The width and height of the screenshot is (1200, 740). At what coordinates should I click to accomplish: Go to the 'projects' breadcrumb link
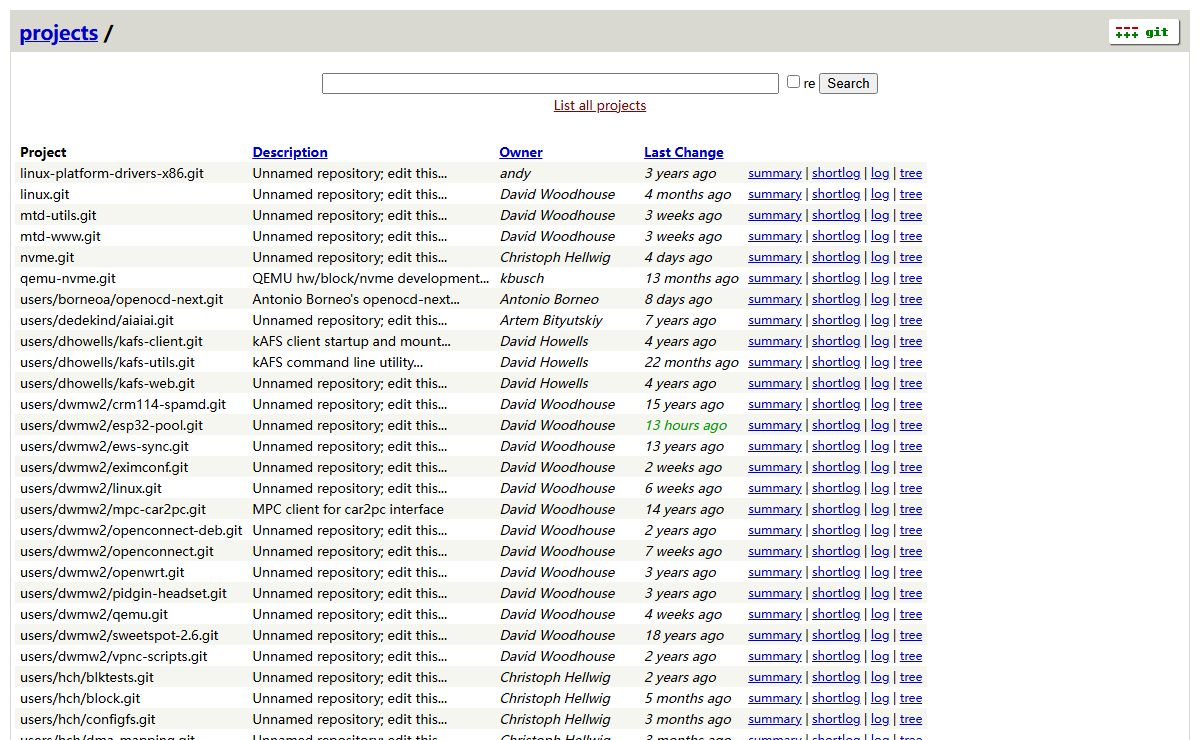(x=59, y=33)
